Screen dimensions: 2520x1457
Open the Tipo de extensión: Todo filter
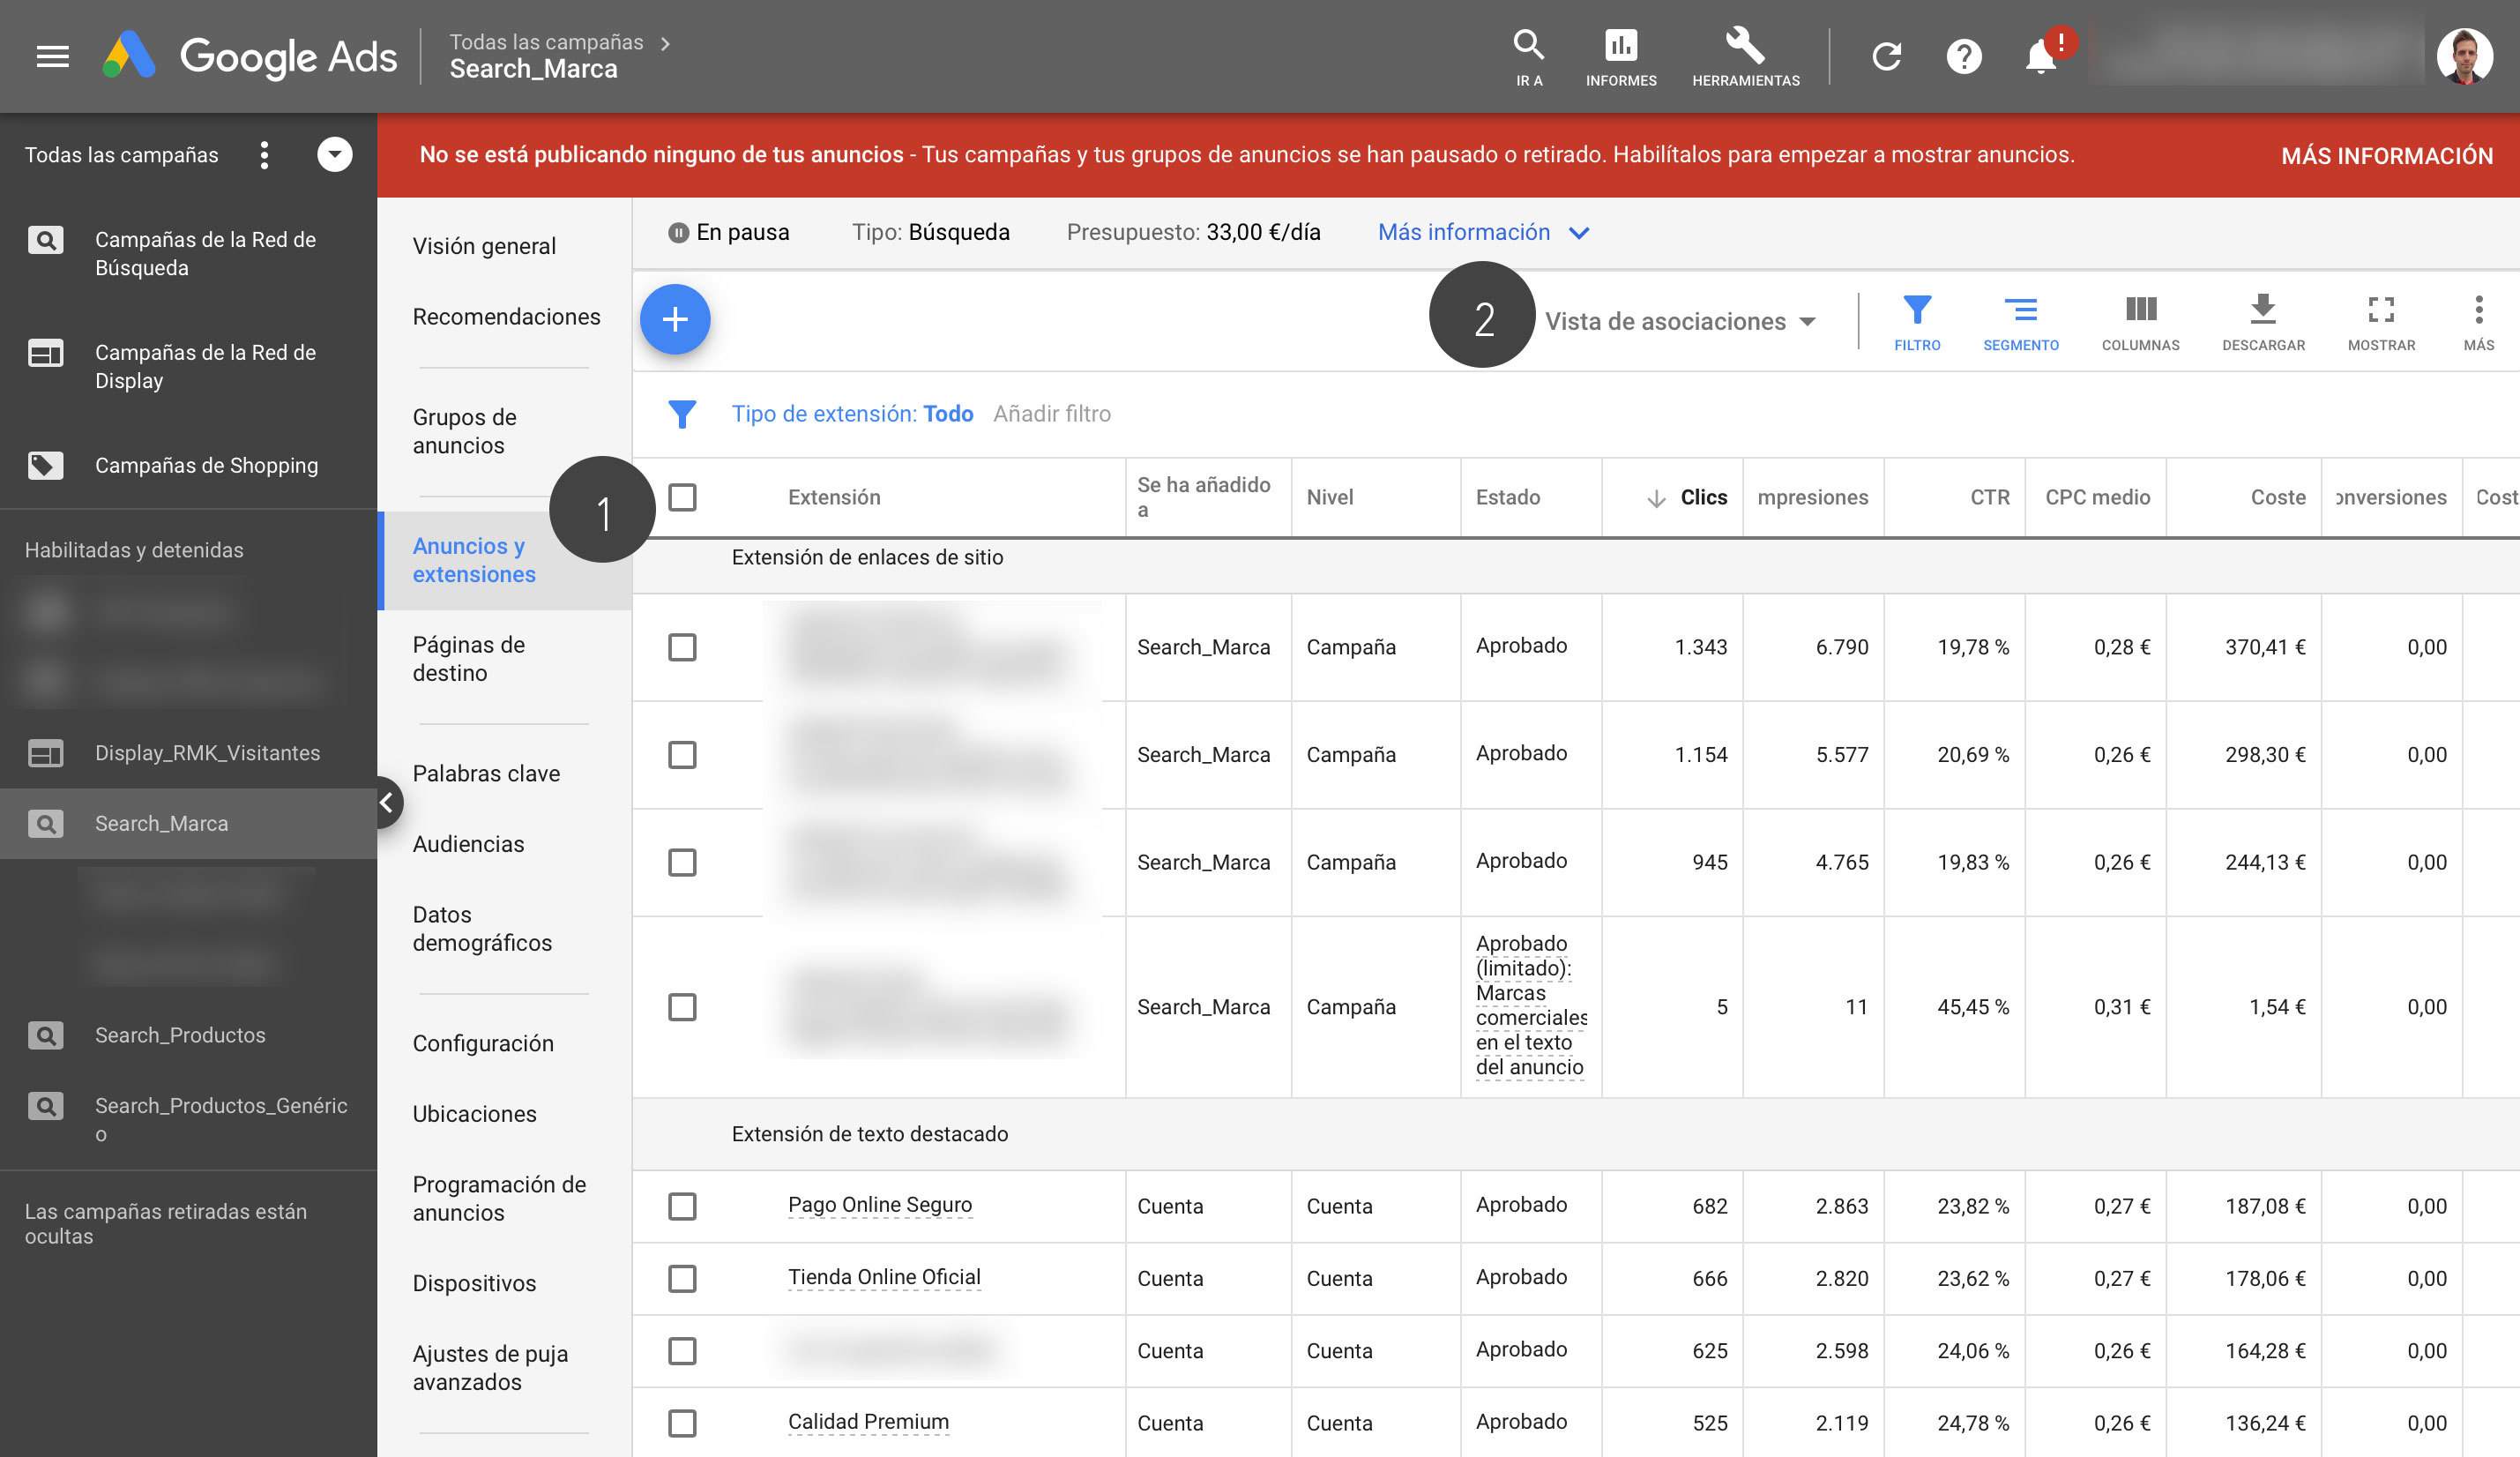click(852, 414)
